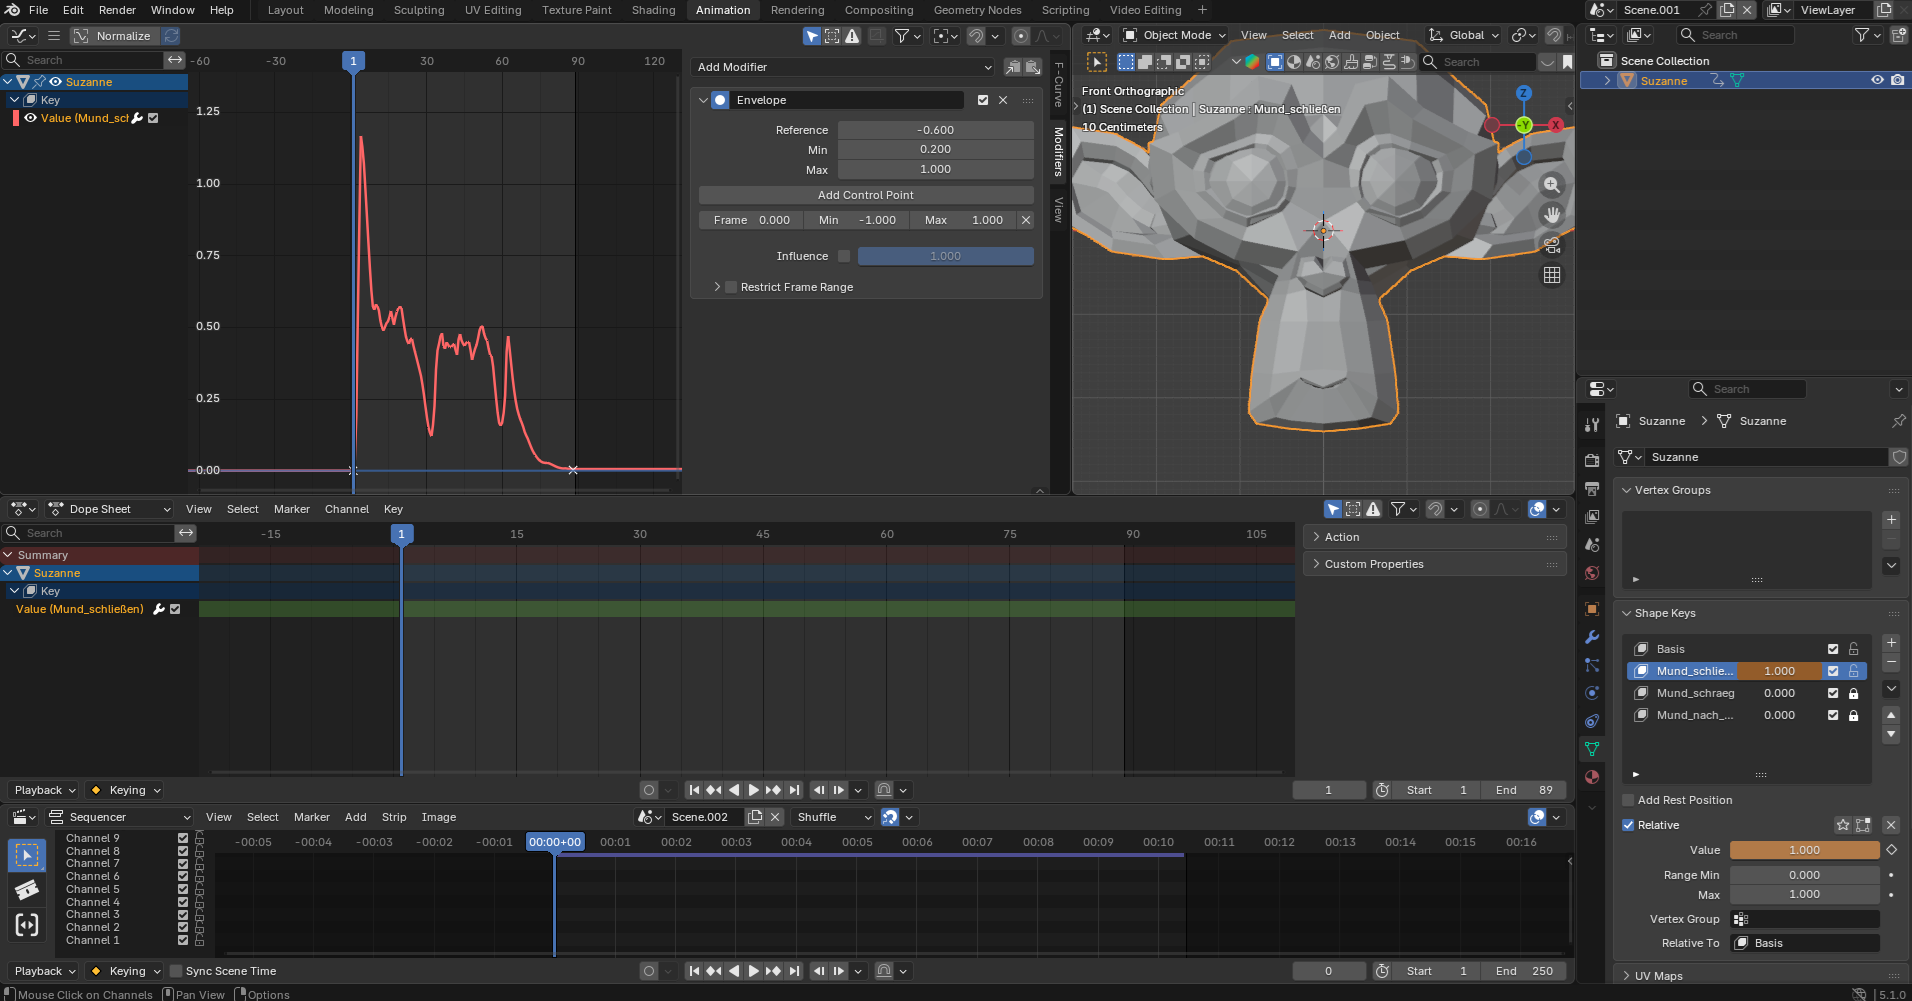This screenshot has height=1001, width=1912.
Task: Click the Z axis gizmo in viewport
Action: 1524,93
